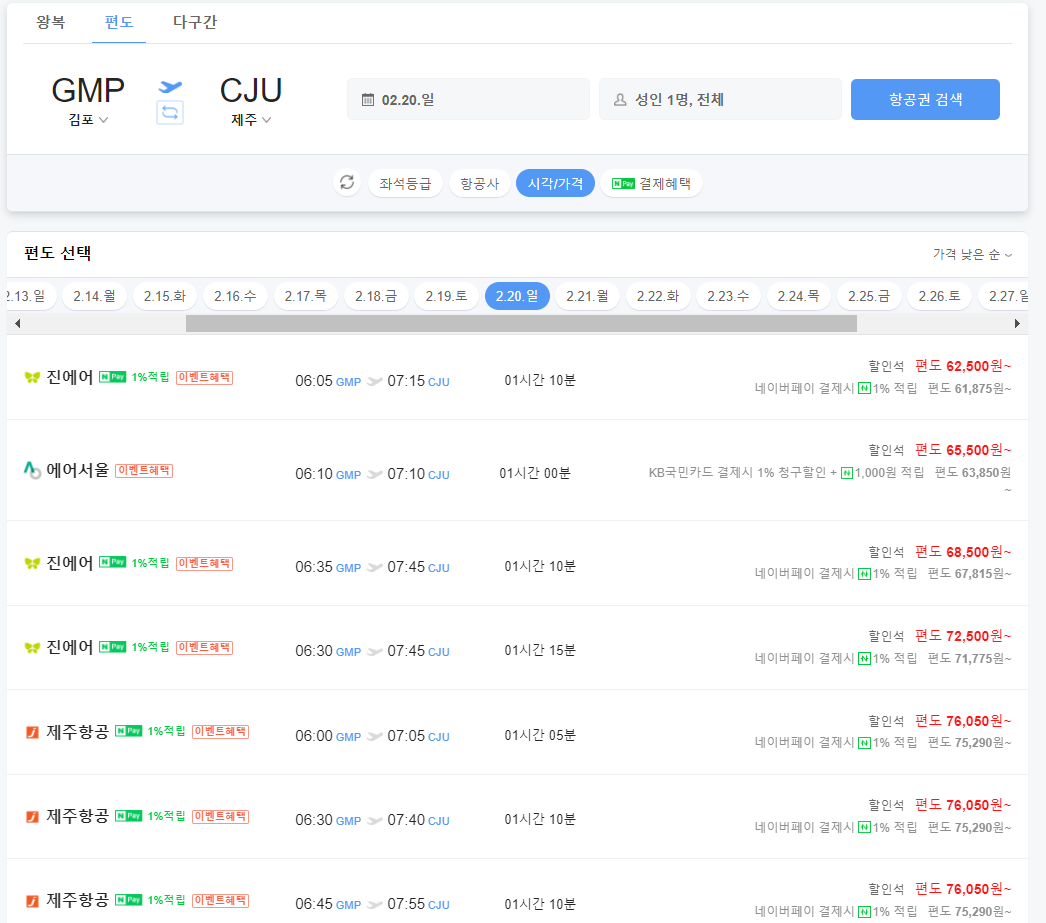The image size is (1046, 923).
Task: Click 성인 1명, 전체 passenger field
Action: [720, 99]
